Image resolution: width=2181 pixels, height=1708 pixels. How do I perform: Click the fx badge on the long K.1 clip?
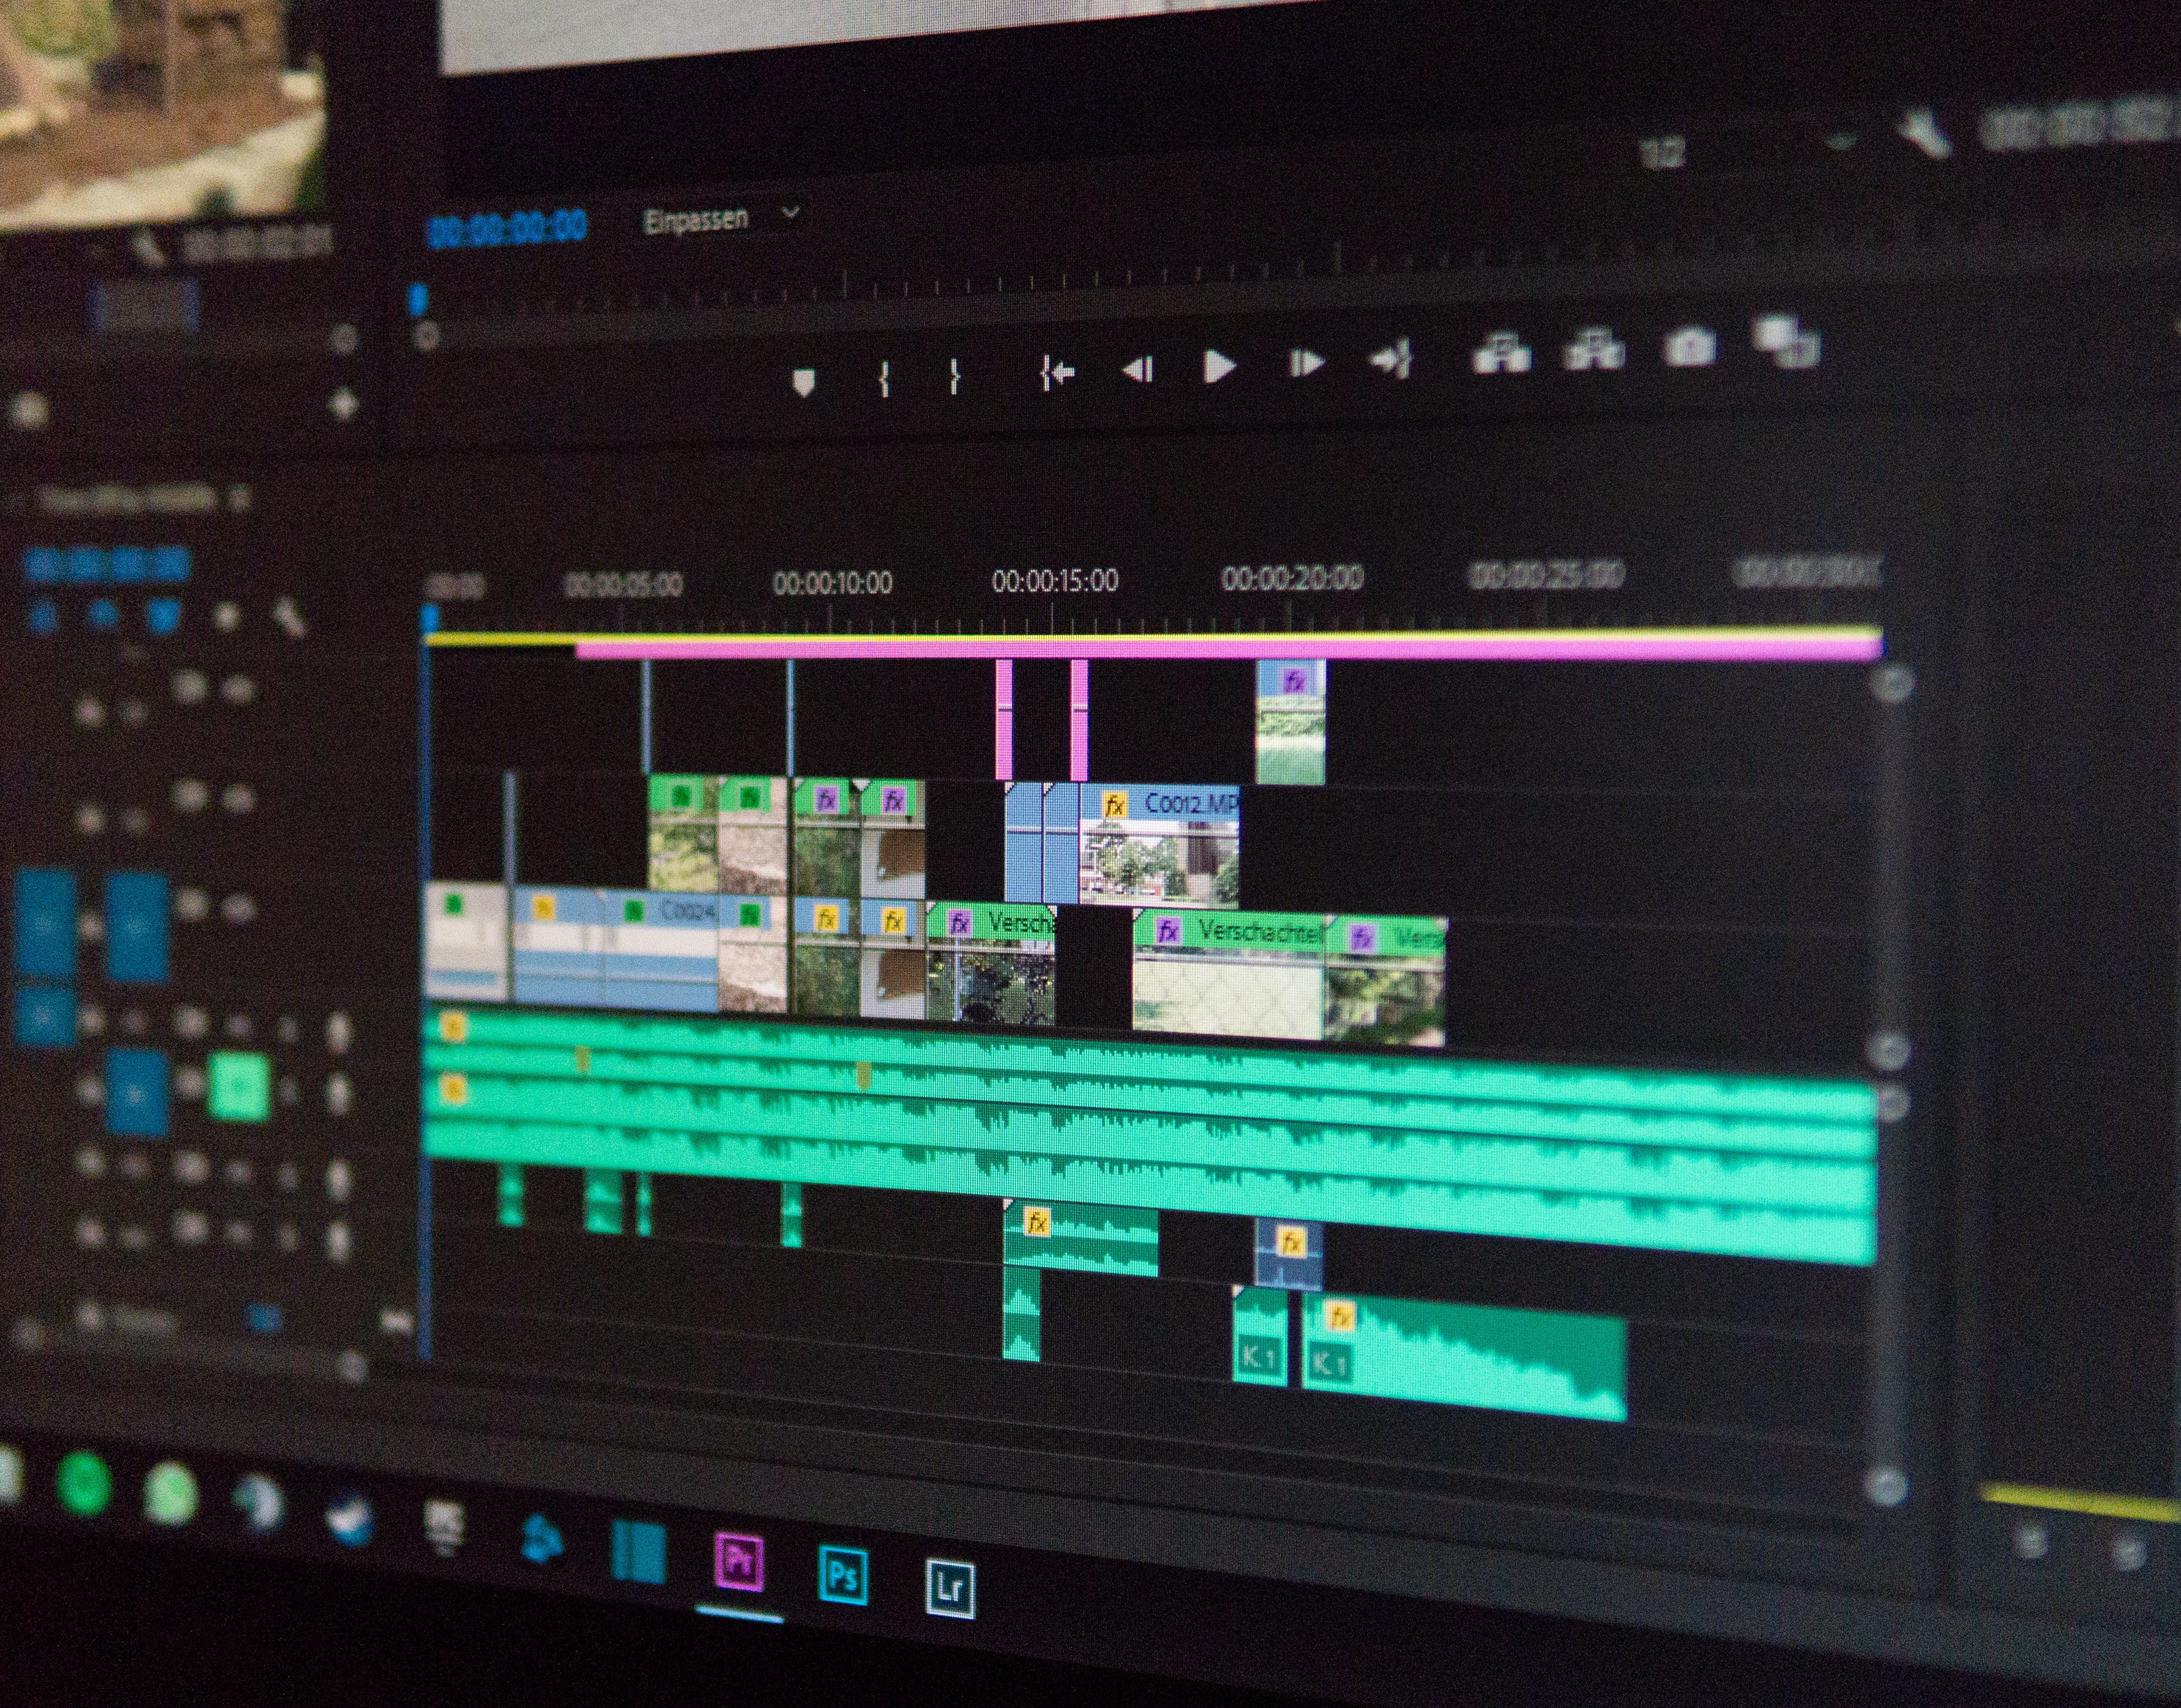pos(1340,1316)
